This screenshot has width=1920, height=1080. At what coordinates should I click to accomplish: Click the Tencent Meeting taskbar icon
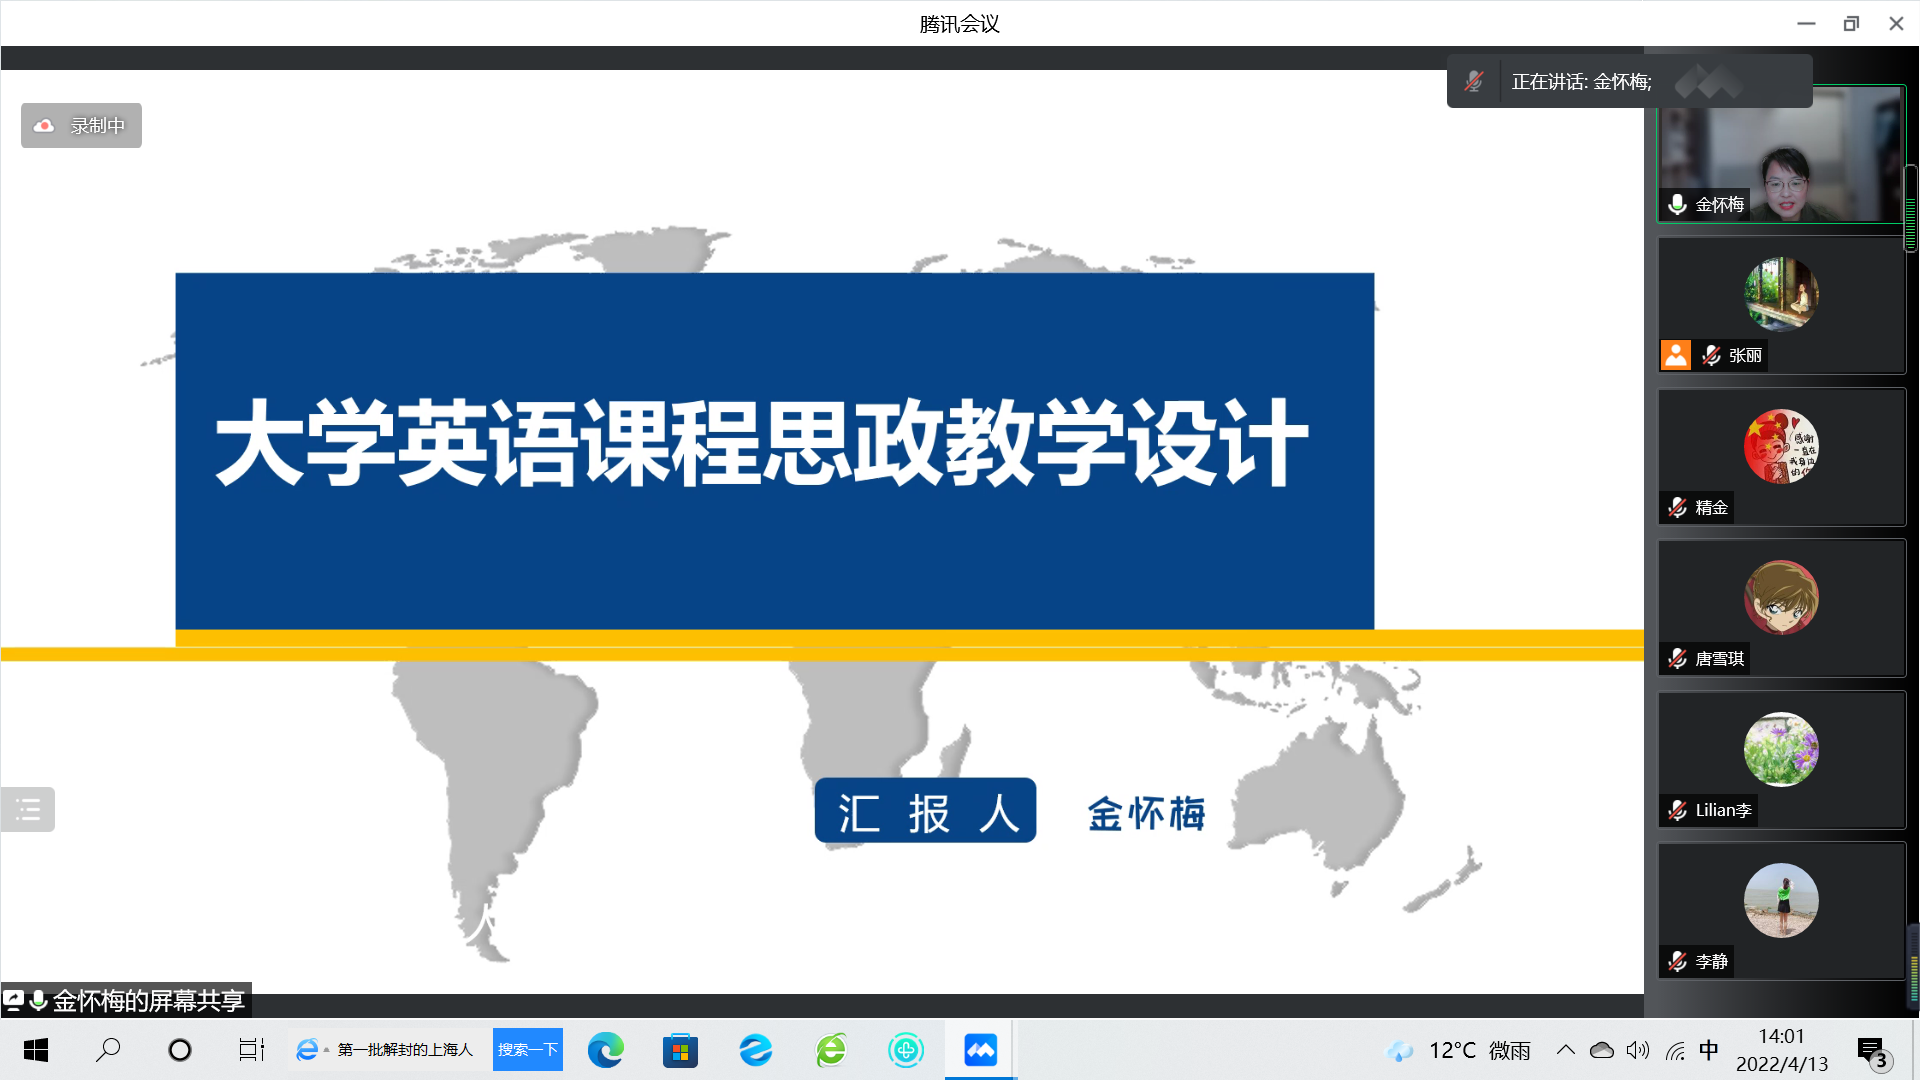click(980, 1050)
